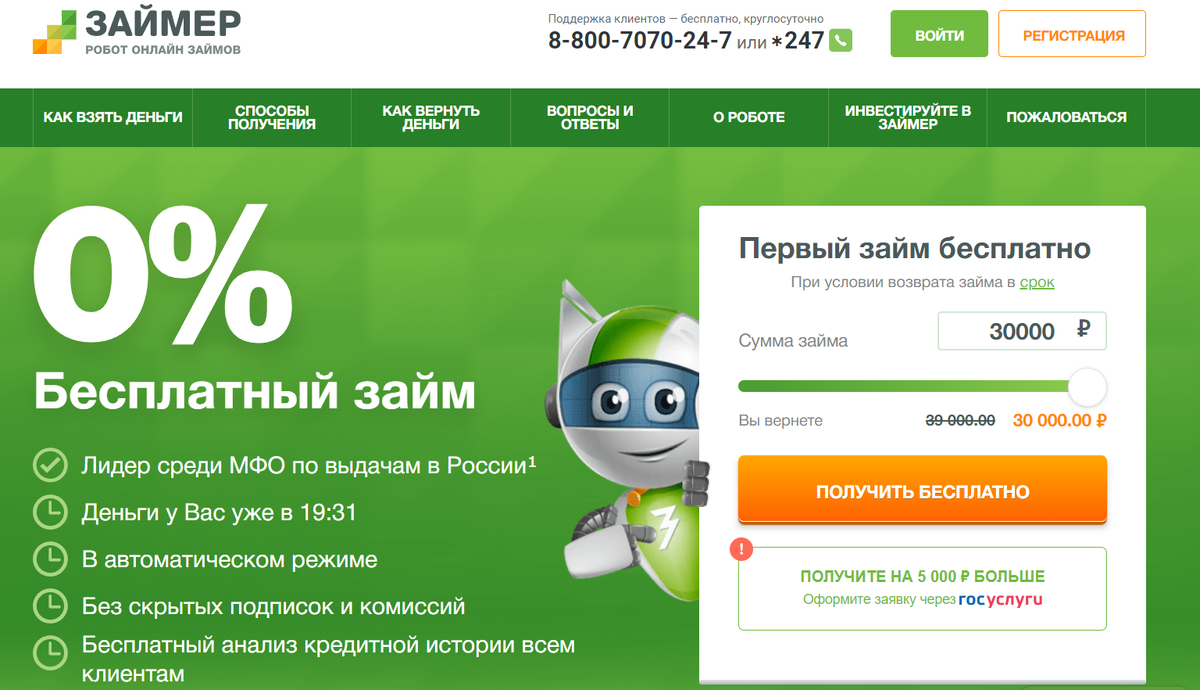The width and height of the screenshot is (1200, 690).
Task: Click the ruble sign in amount field
Action: click(1084, 330)
